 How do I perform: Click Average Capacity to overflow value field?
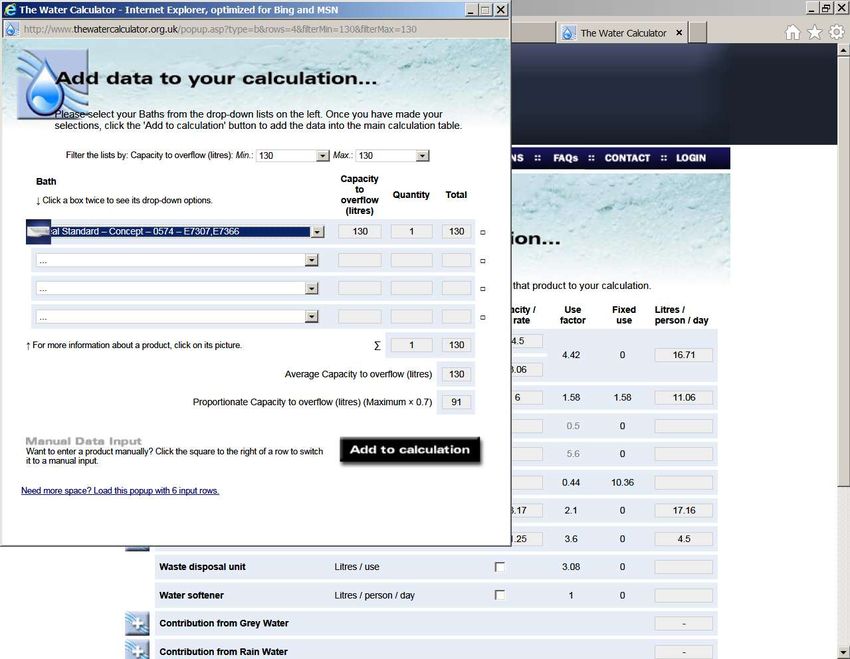(x=456, y=374)
